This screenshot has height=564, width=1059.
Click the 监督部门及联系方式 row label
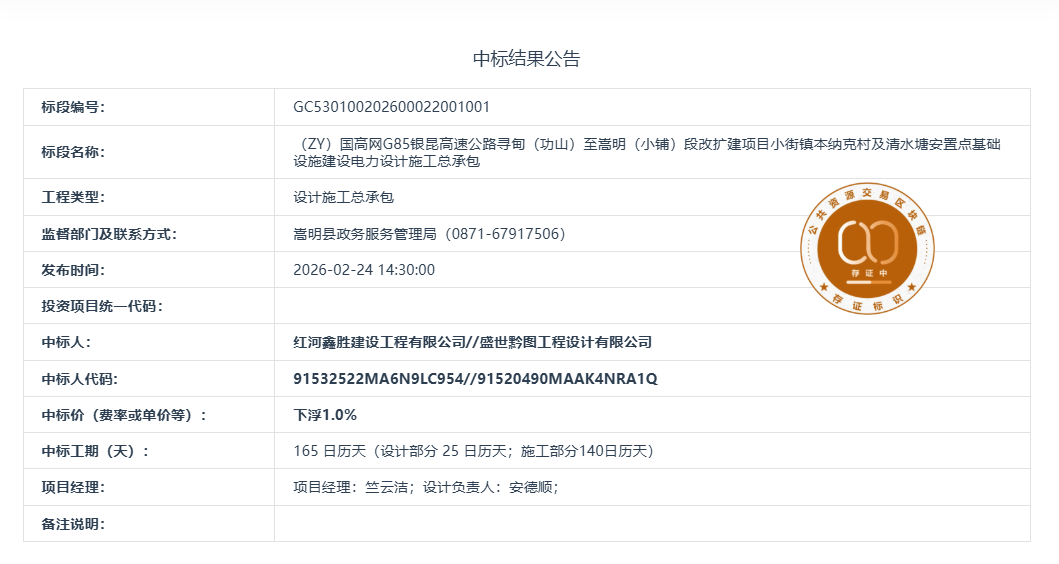click(109, 234)
